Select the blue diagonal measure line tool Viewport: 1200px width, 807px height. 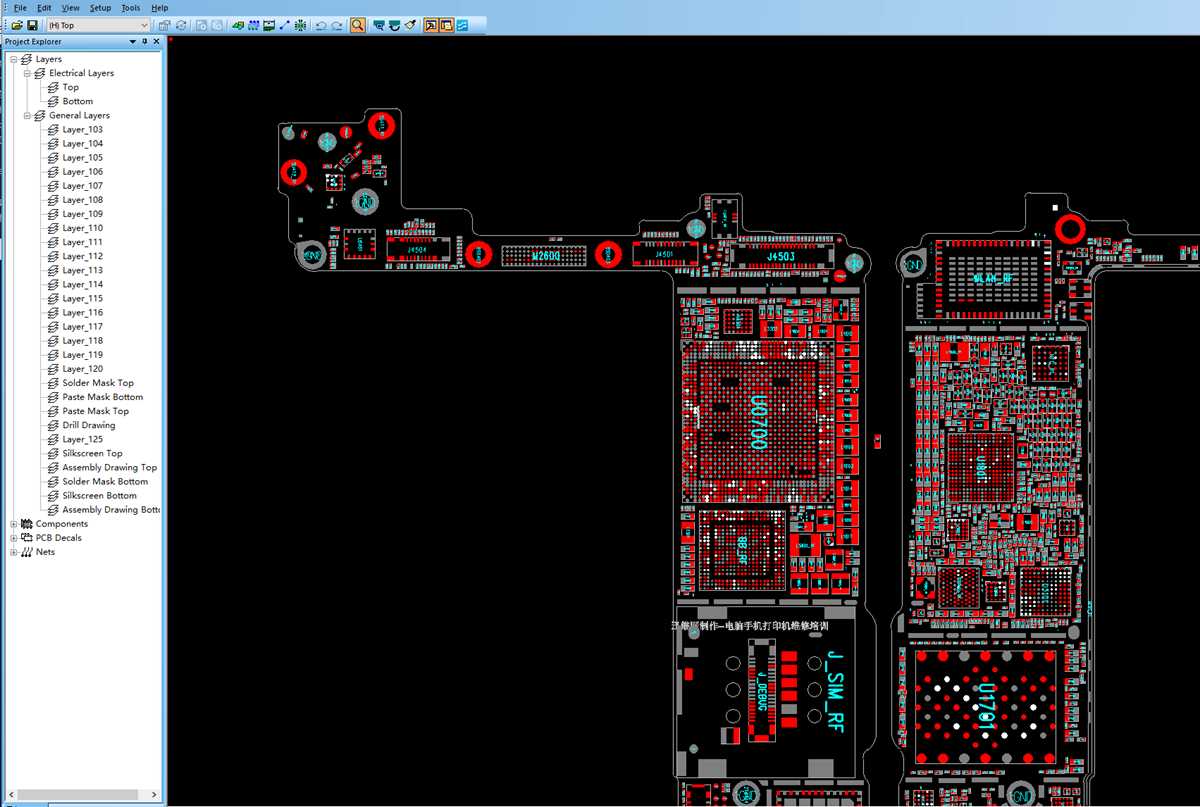coord(284,25)
